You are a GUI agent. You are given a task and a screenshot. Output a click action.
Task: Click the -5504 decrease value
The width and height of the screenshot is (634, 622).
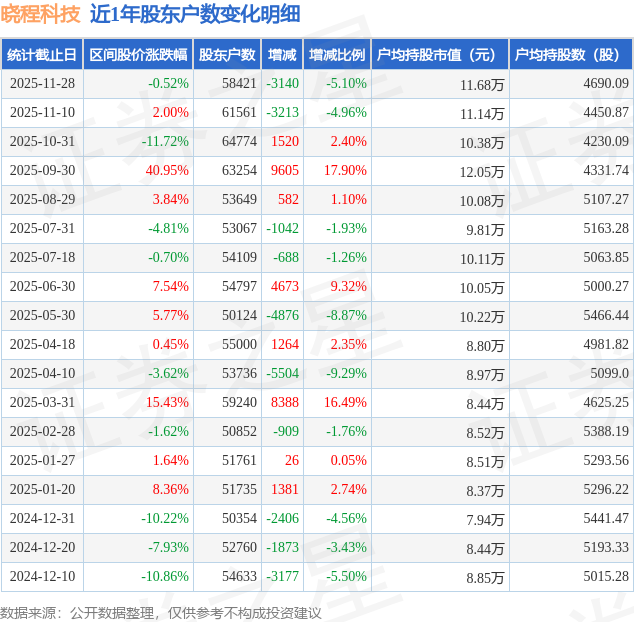point(282,373)
